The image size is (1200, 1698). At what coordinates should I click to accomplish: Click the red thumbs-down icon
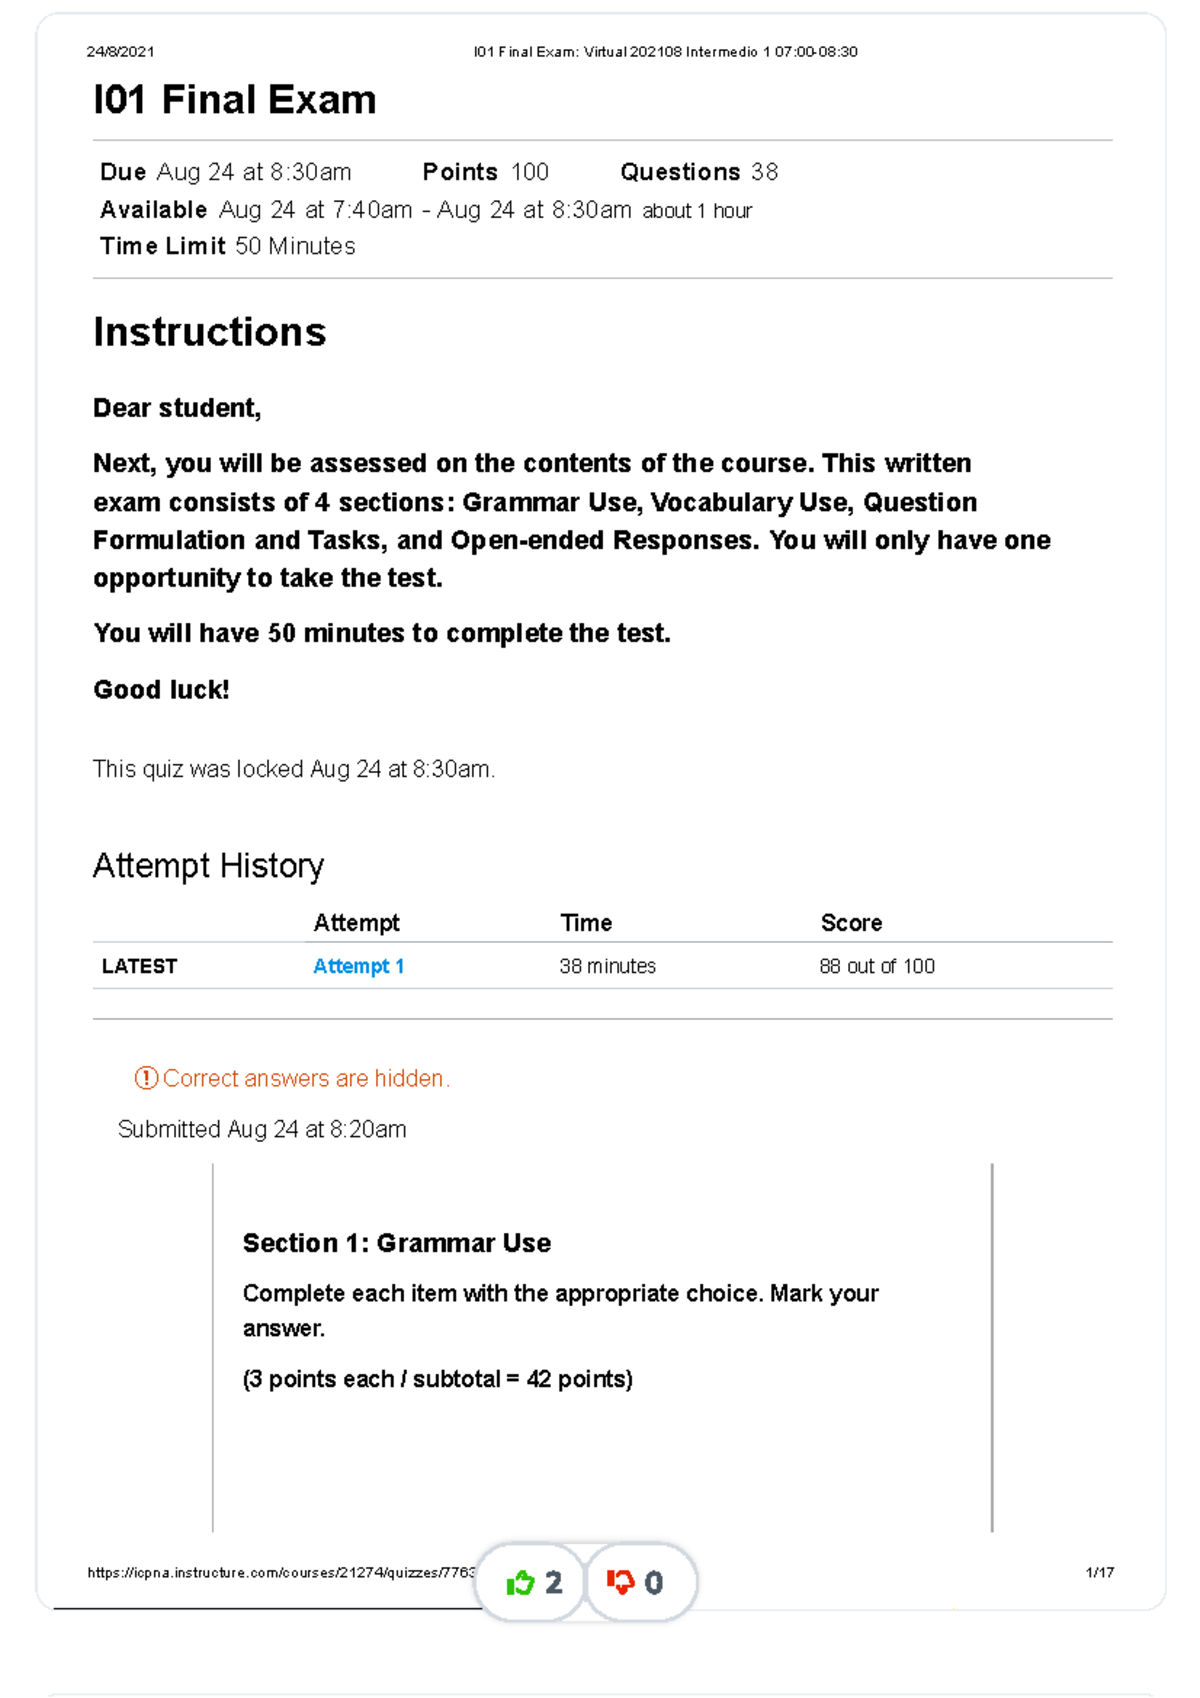(x=621, y=1582)
